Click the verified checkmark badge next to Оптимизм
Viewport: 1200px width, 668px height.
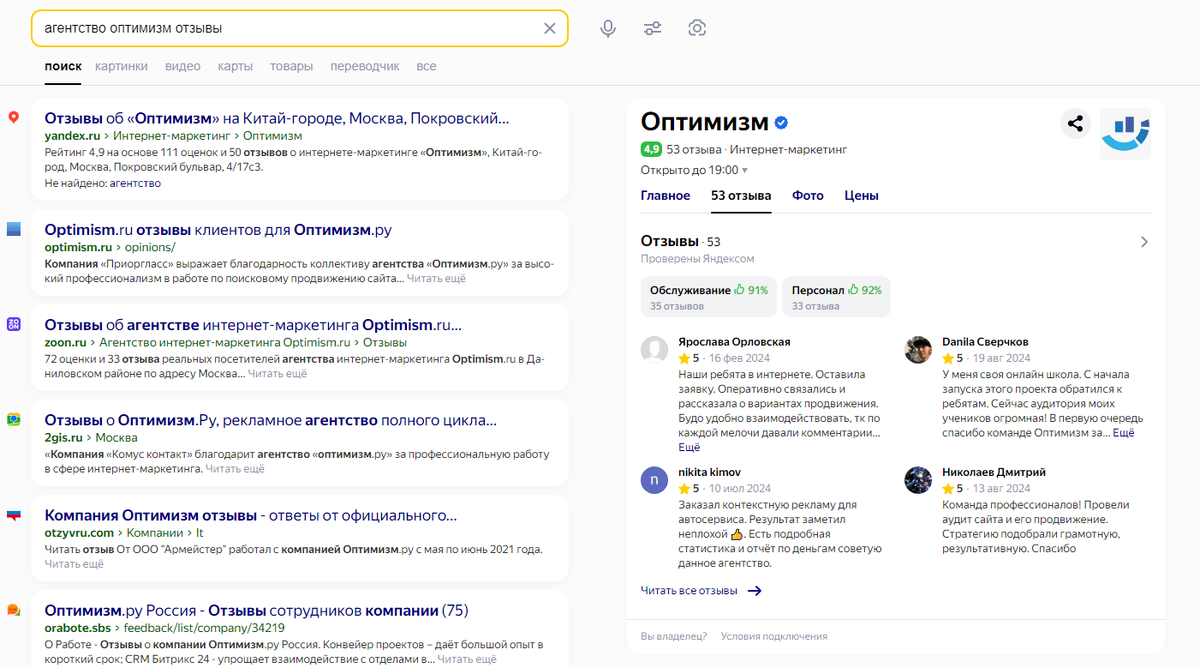[x=781, y=123]
